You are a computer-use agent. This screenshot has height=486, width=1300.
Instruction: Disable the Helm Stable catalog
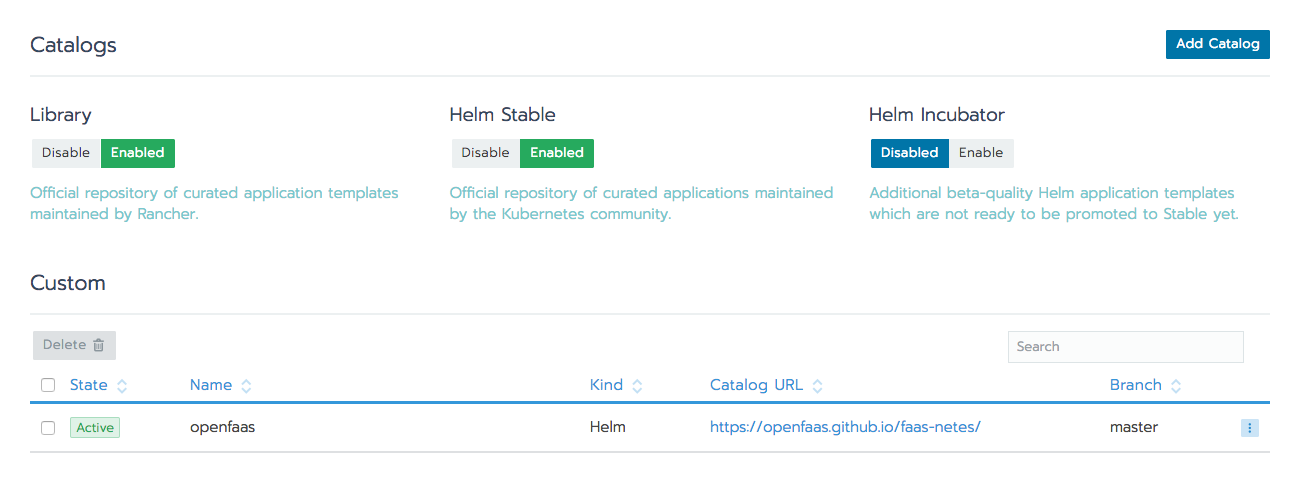pyautogui.click(x=485, y=153)
